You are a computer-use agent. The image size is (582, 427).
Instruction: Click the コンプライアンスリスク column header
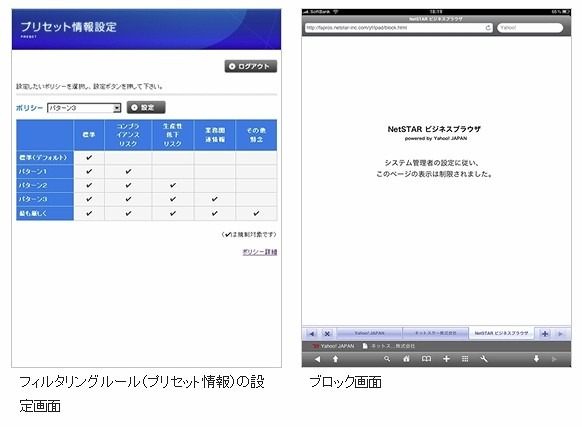(x=128, y=135)
